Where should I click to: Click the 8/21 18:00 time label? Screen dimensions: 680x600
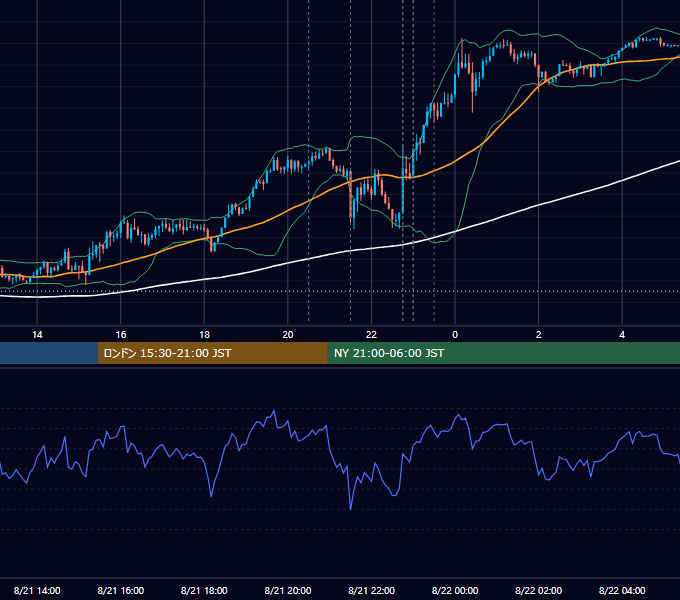click(x=204, y=590)
